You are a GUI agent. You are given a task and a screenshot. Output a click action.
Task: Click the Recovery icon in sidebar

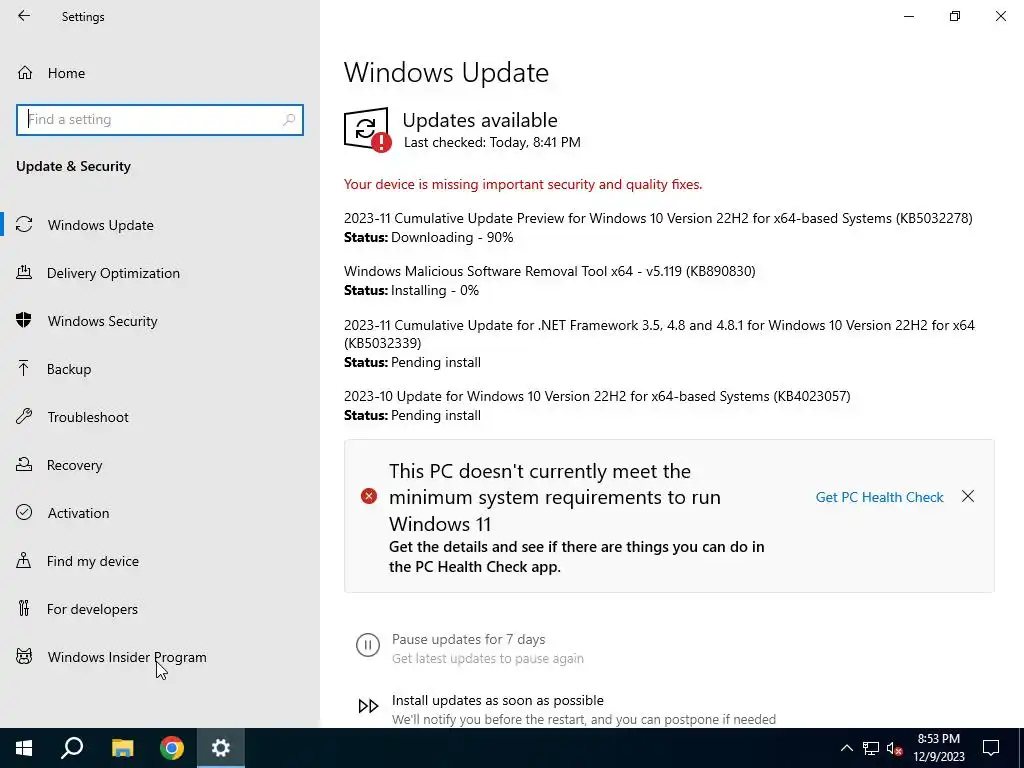pyautogui.click(x=24, y=464)
